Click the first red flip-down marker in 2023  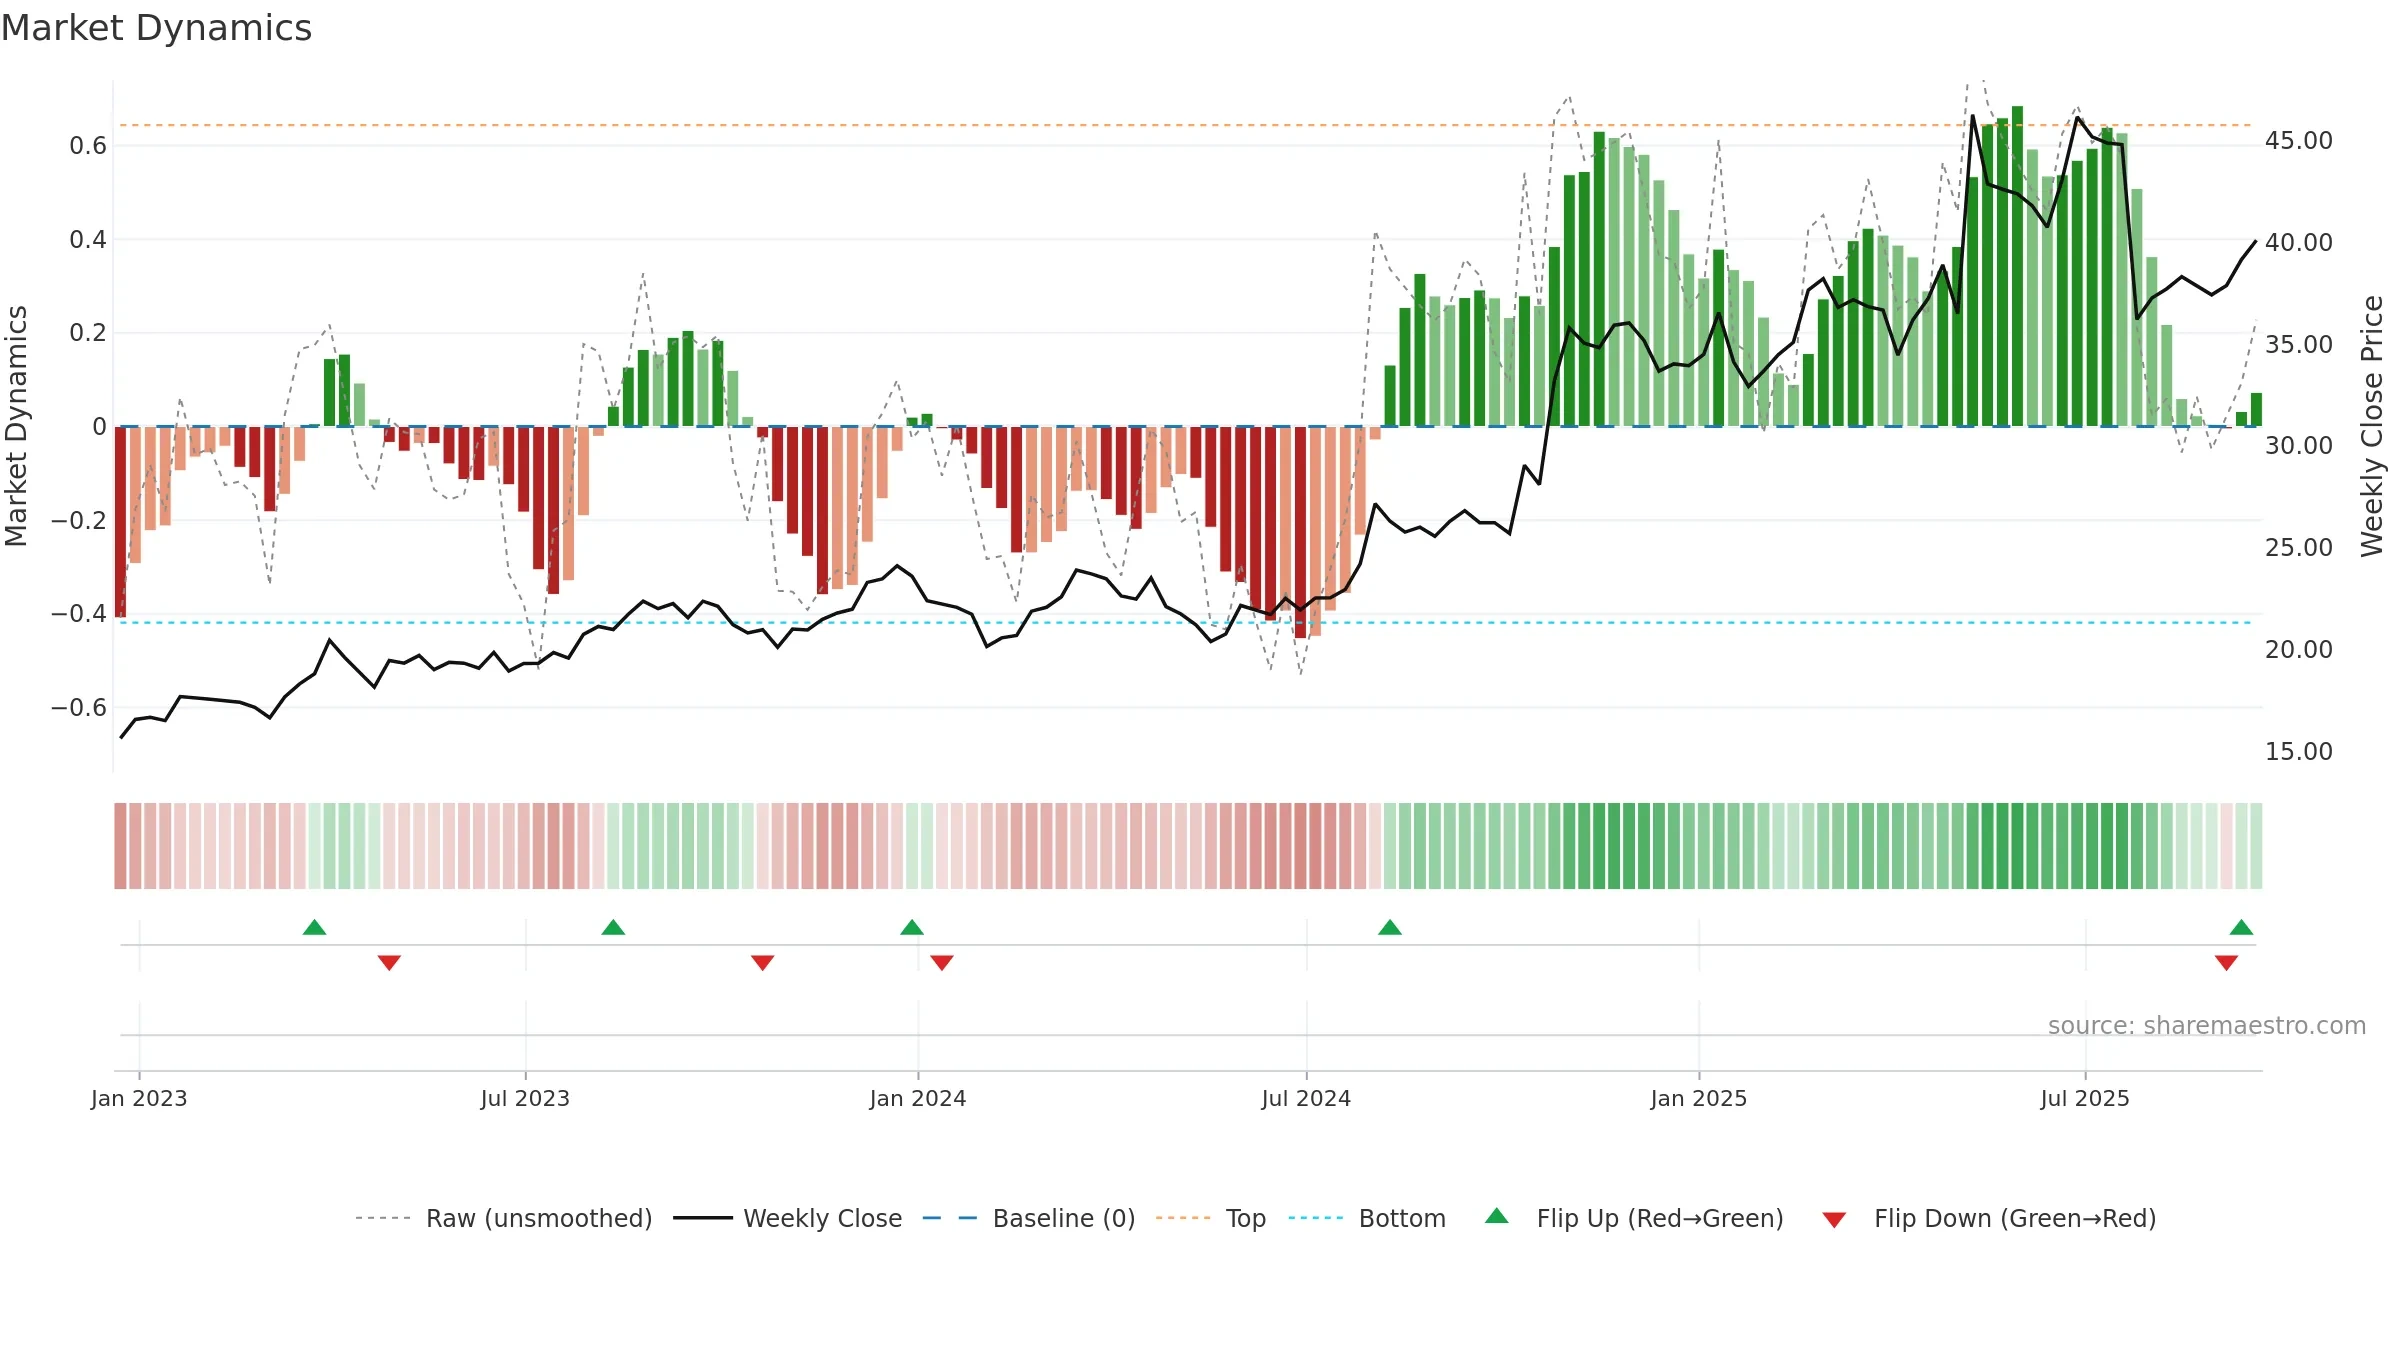(x=389, y=963)
